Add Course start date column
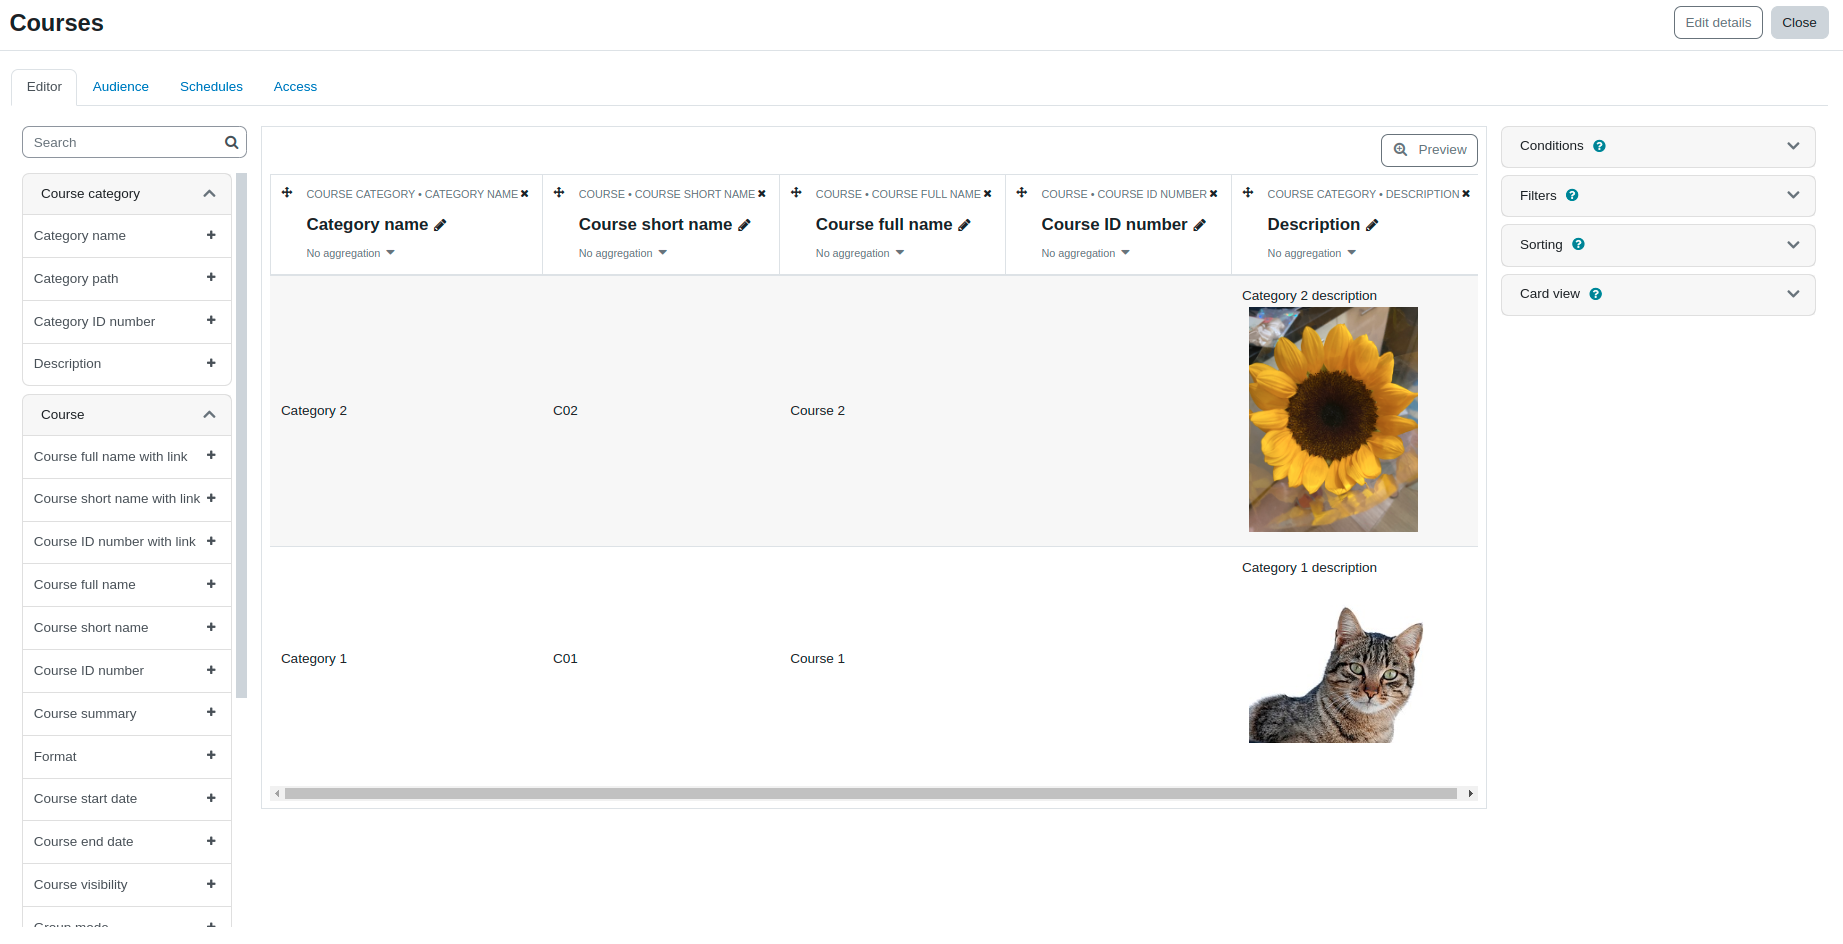The height and width of the screenshot is (944, 1843). pyautogui.click(x=211, y=798)
